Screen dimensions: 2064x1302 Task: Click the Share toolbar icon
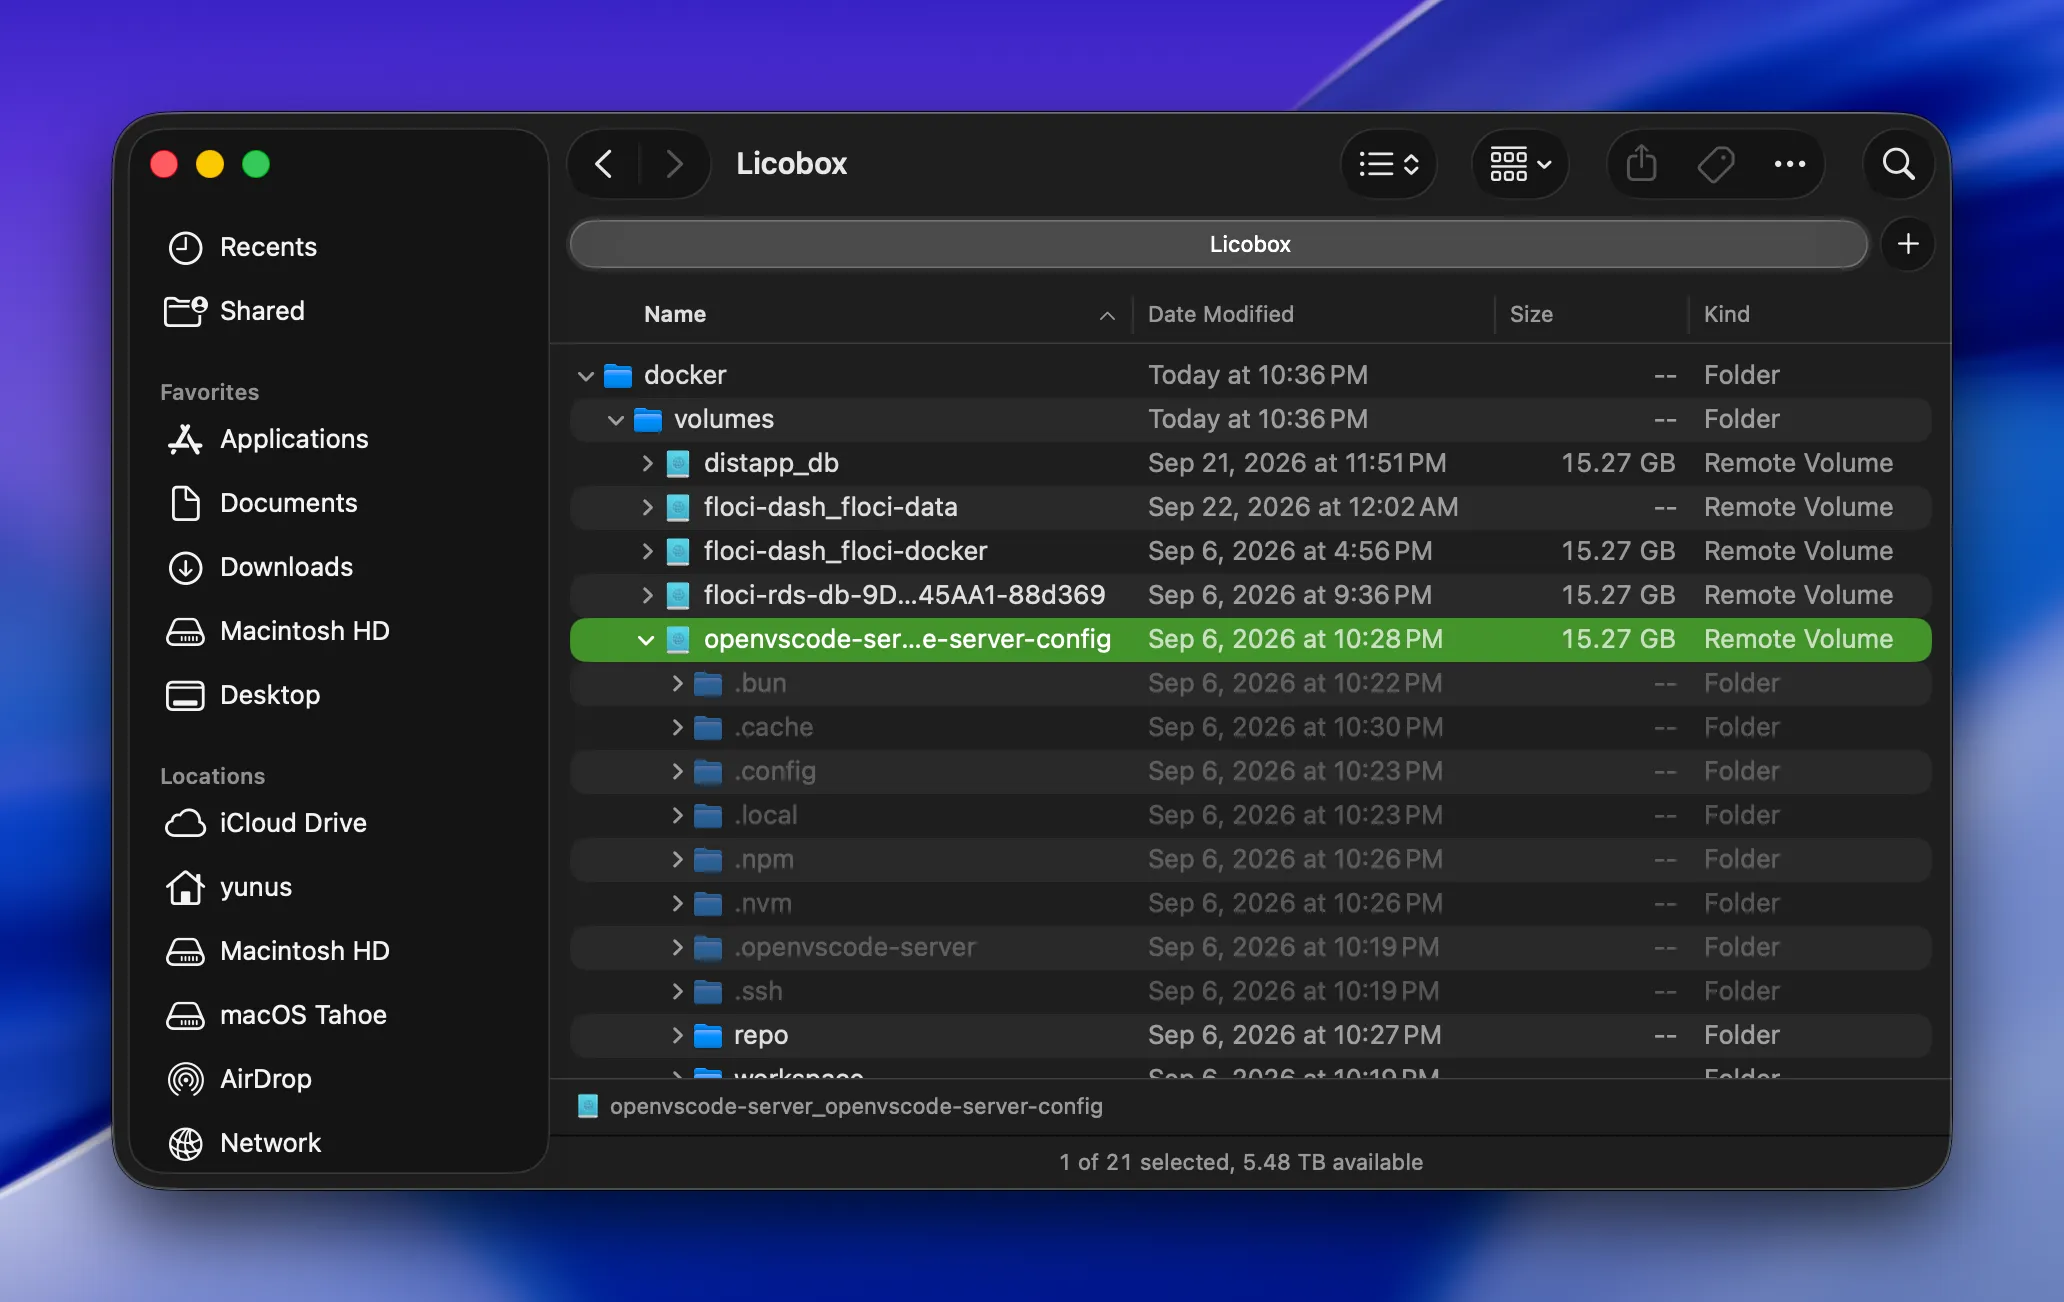[x=1641, y=164]
